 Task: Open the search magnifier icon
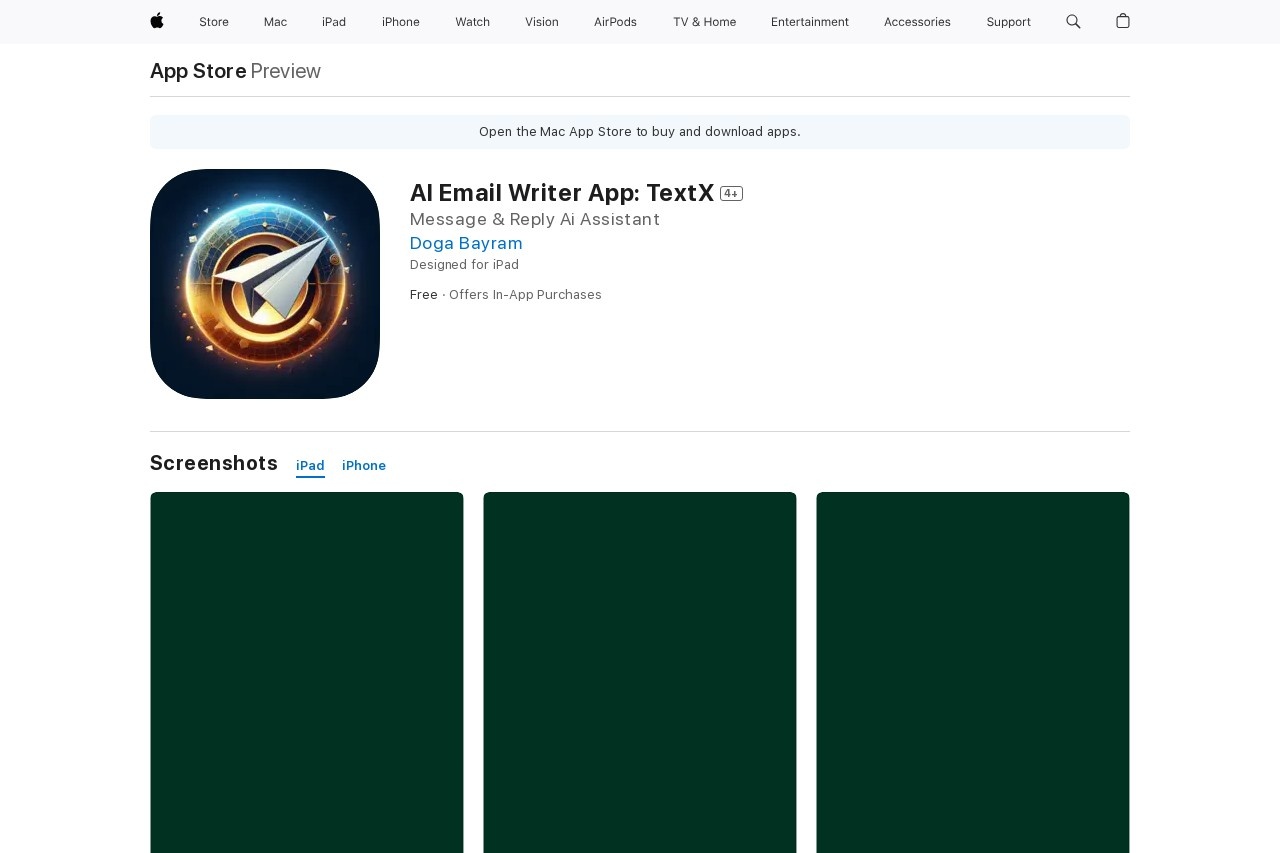pos(1073,21)
